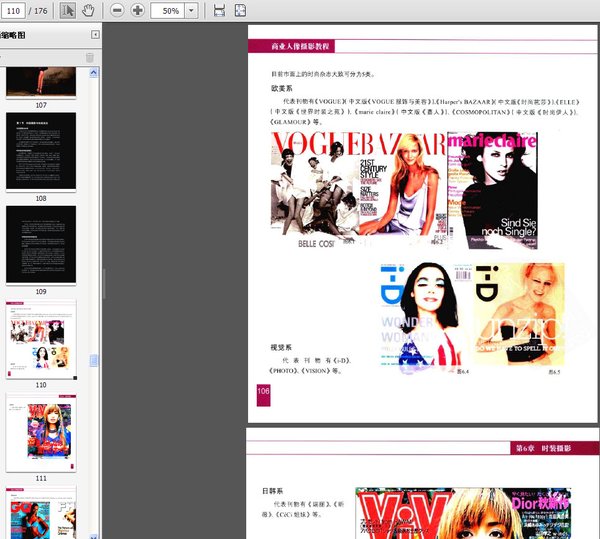Click the BAZAAR magazine cover image
The image size is (600, 539).
pos(403,184)
